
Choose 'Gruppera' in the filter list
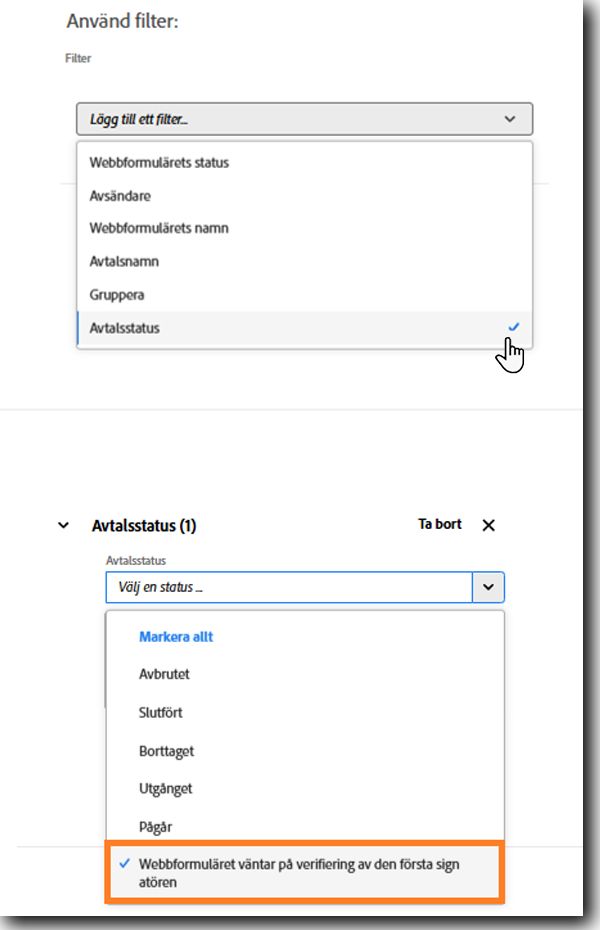[x=117, y=295]
